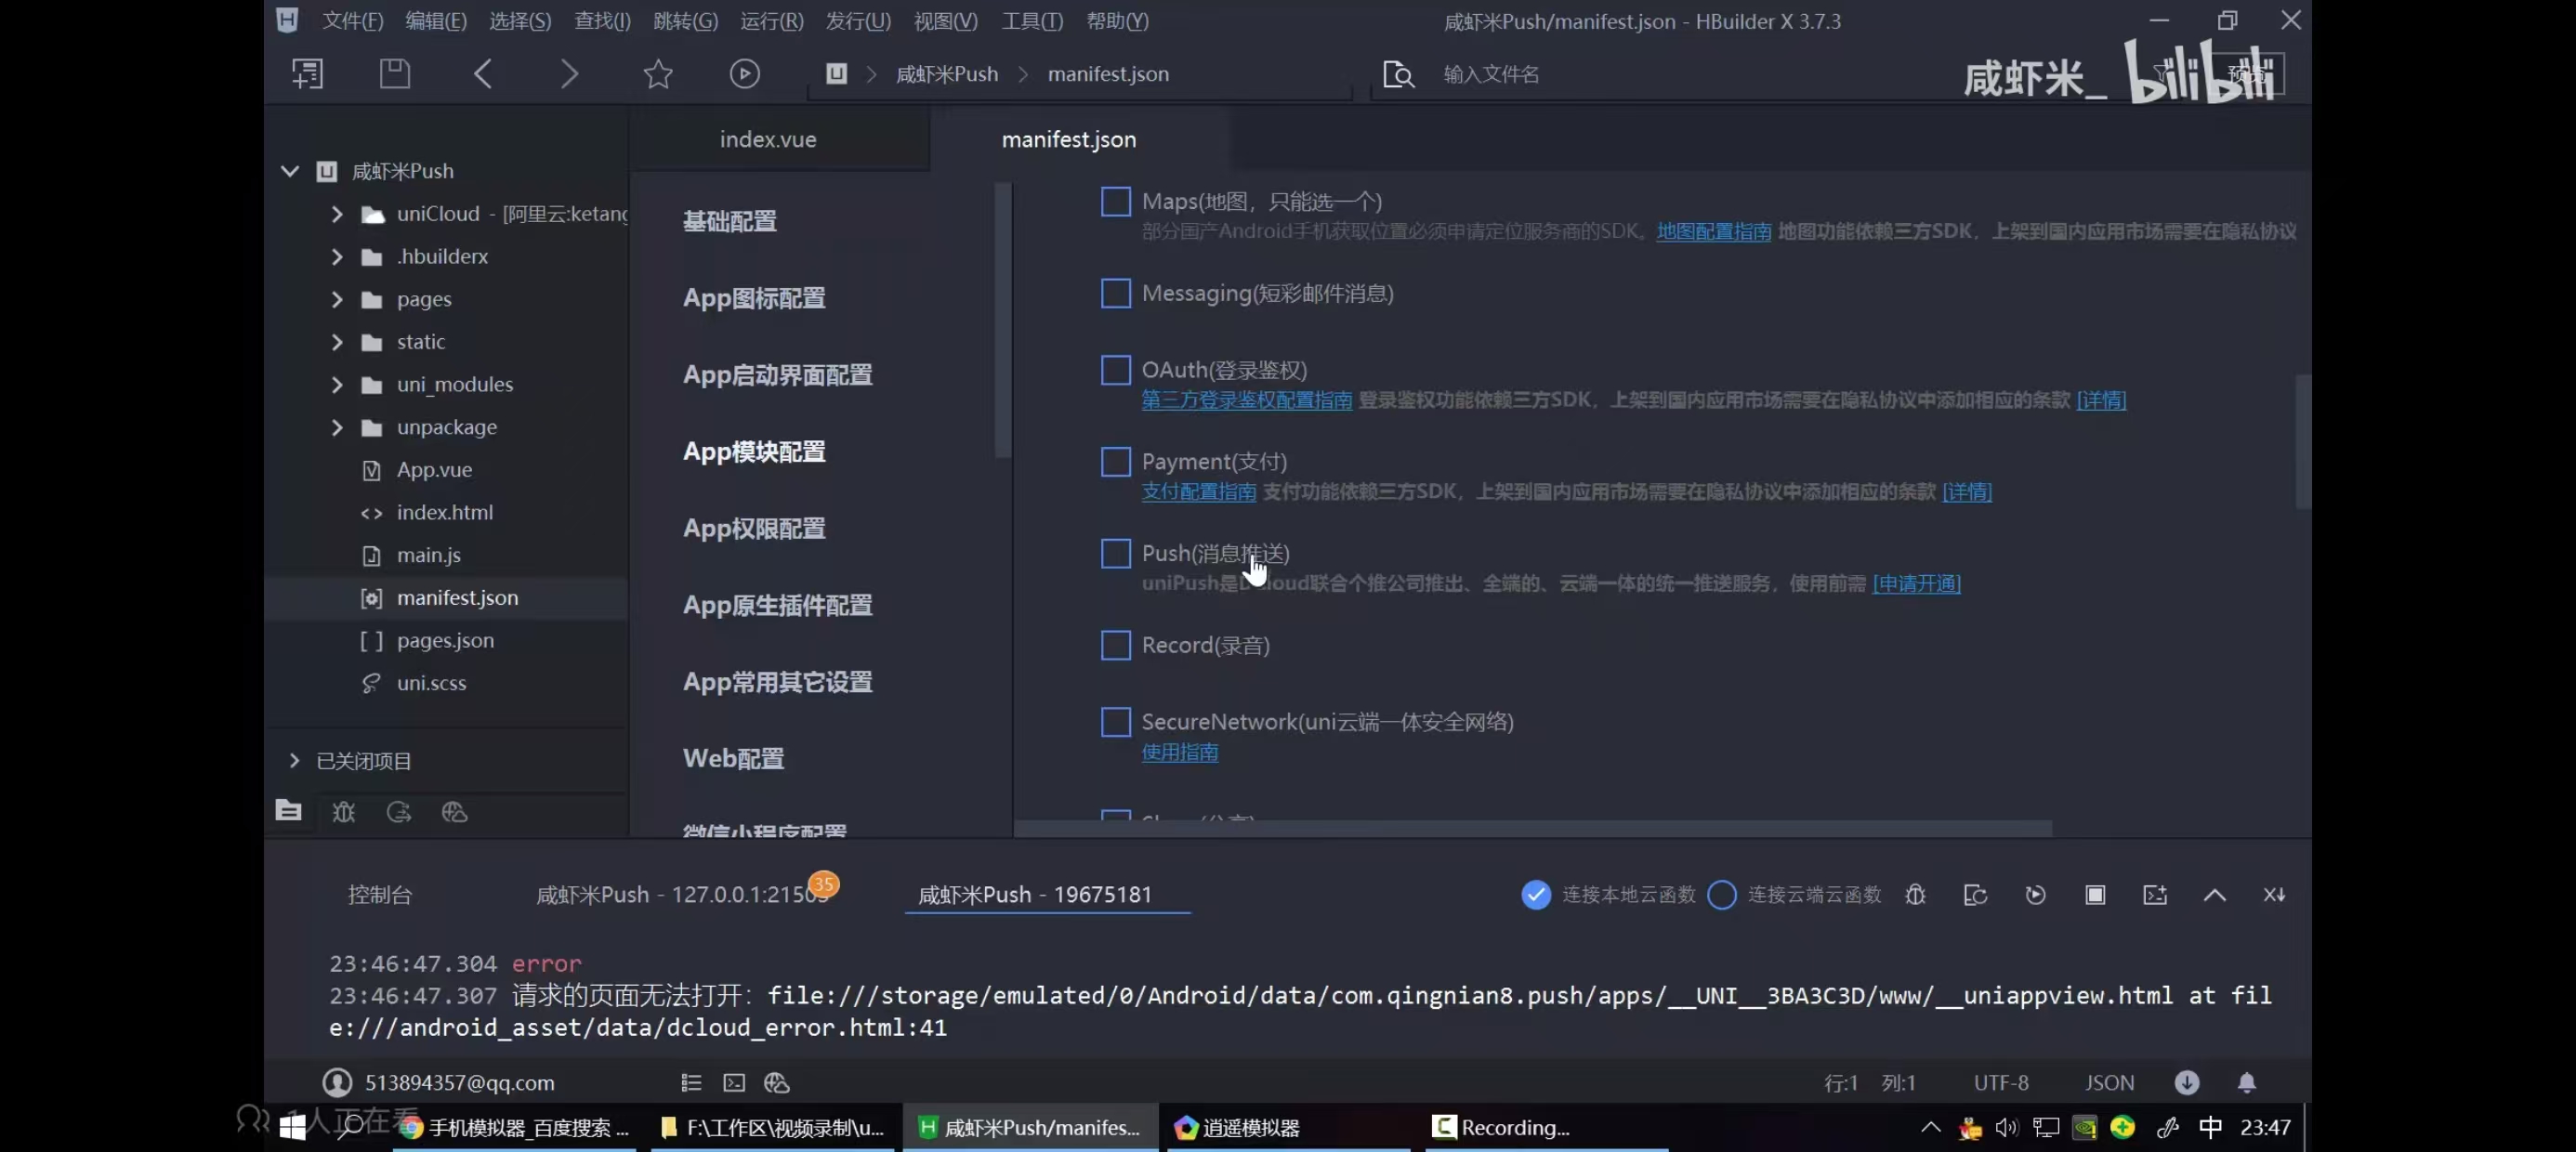
Task: Expand the static folder
Action: point(337,342)
